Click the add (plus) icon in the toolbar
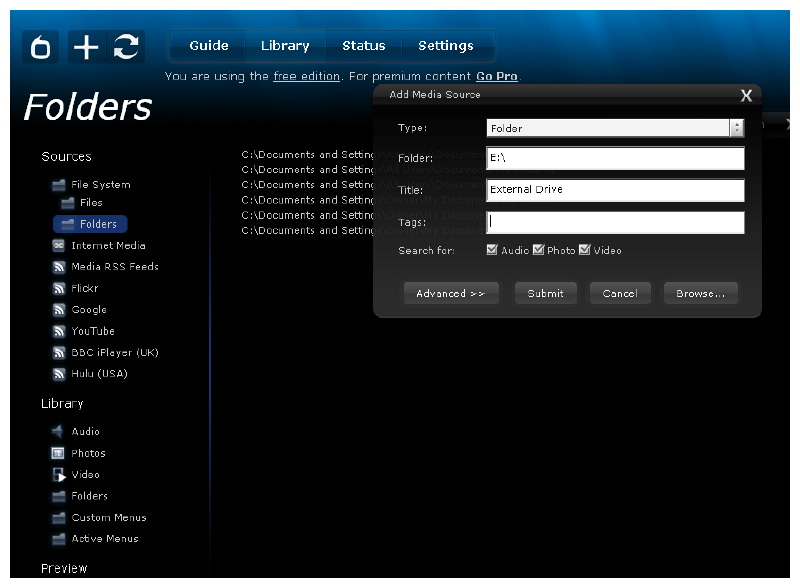 point(86,47)
